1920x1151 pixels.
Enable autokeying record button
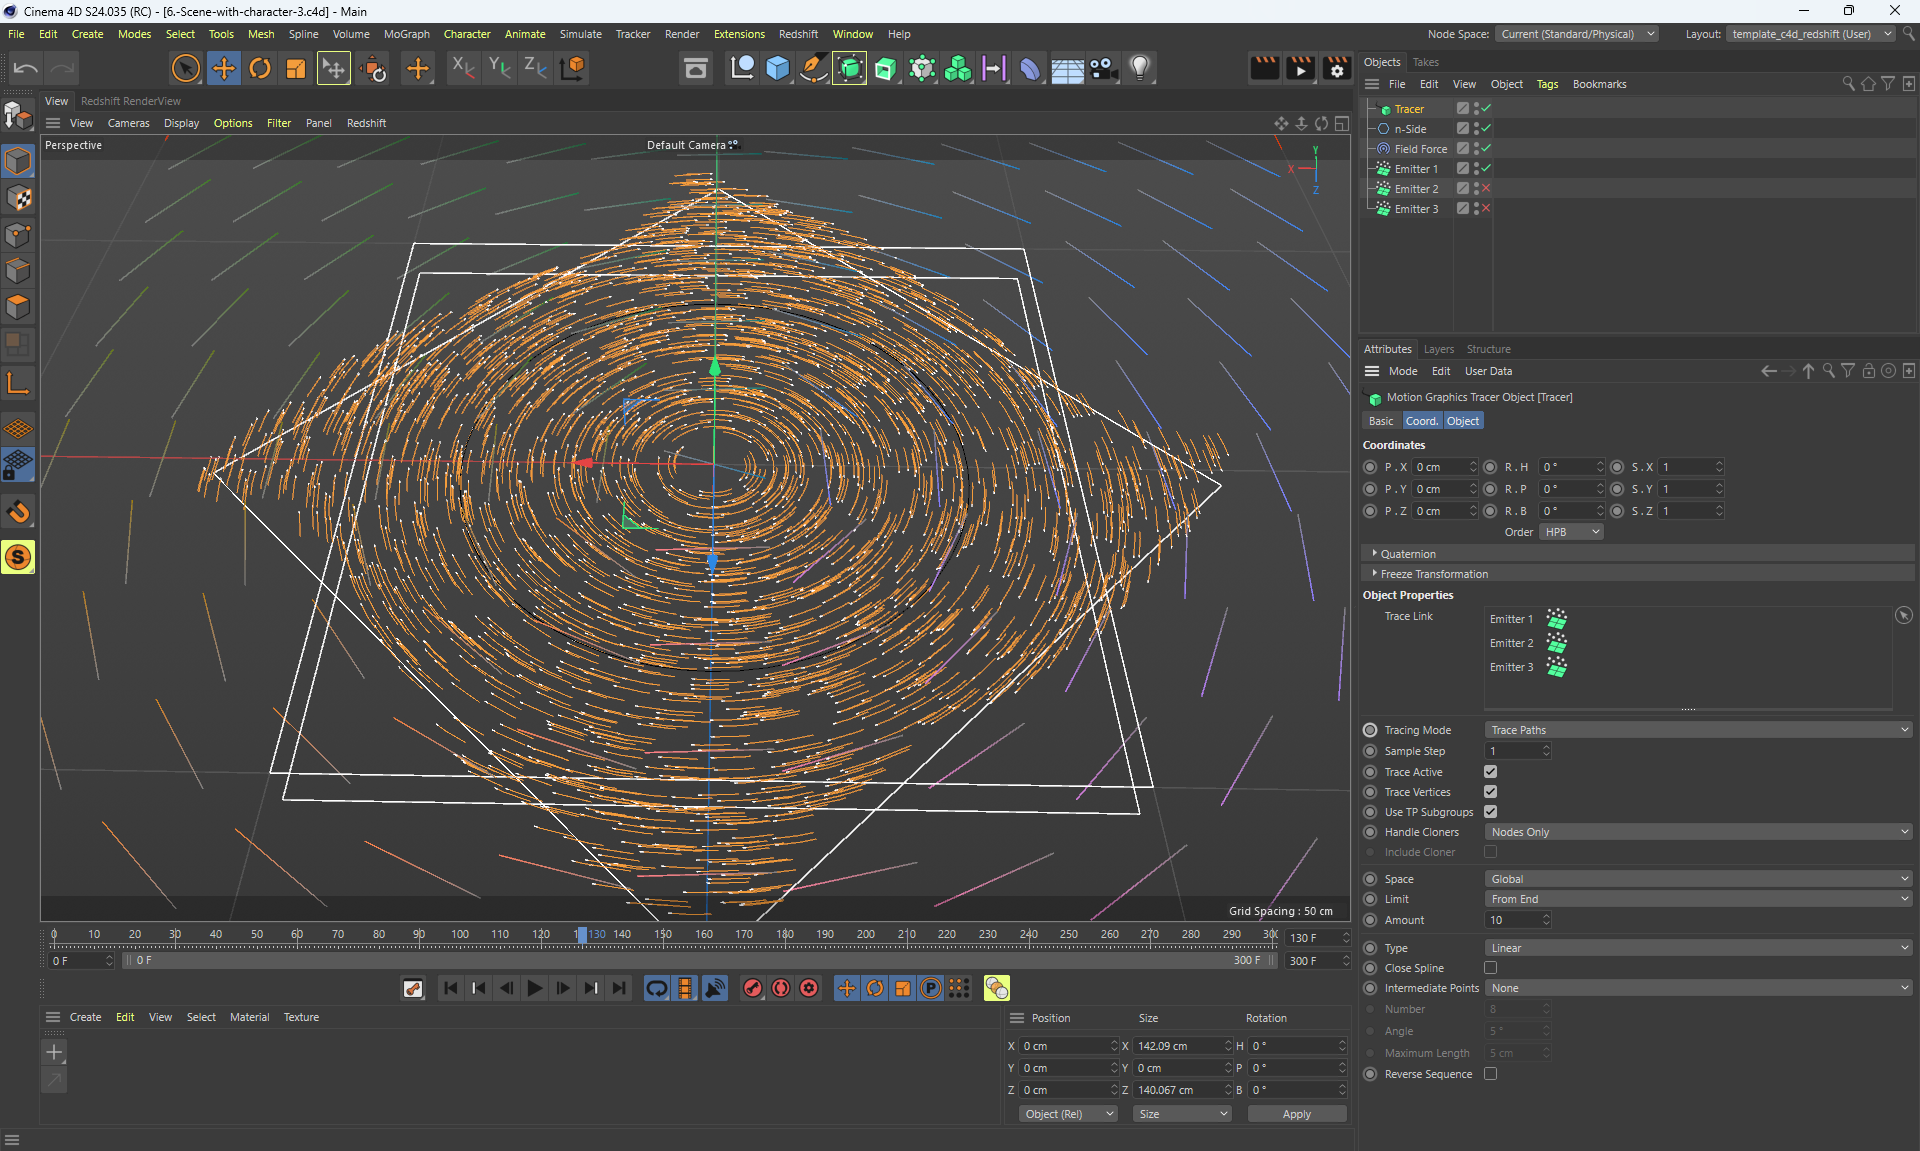click(x=781, y=988)
